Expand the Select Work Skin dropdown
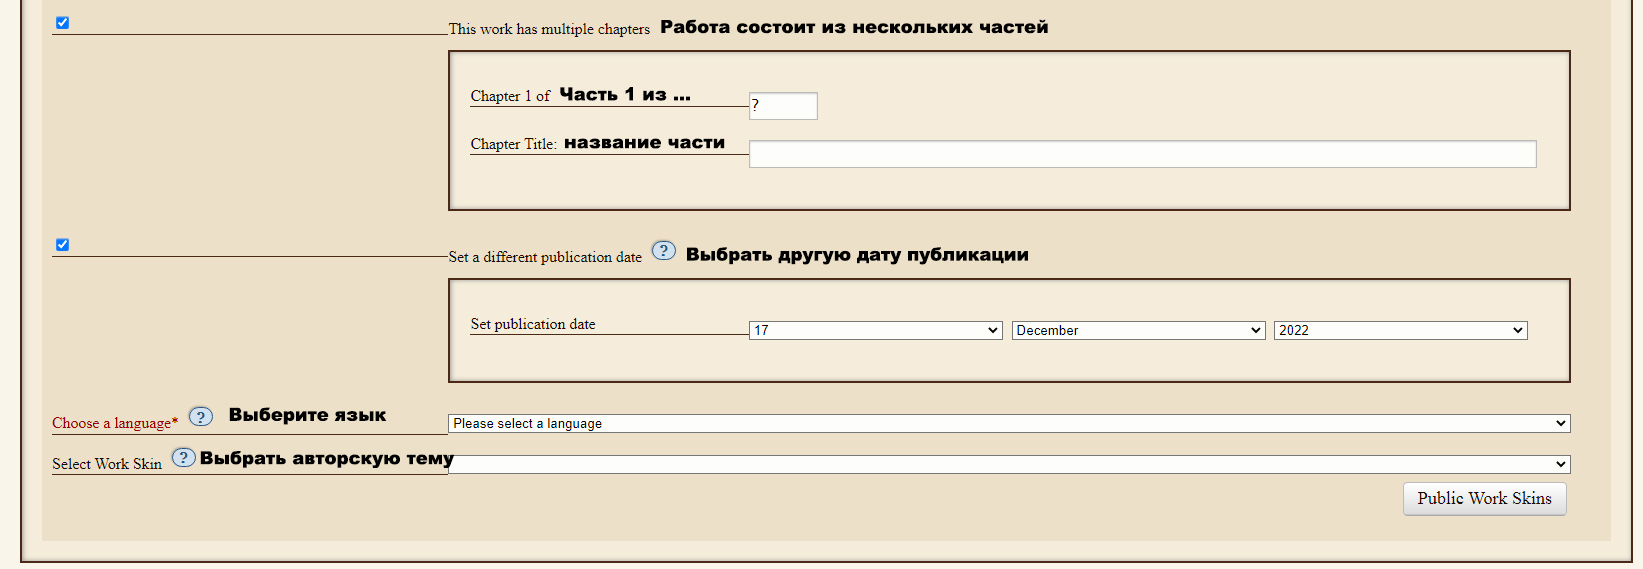1643x569 pixels. click(x=1009, y=464)
